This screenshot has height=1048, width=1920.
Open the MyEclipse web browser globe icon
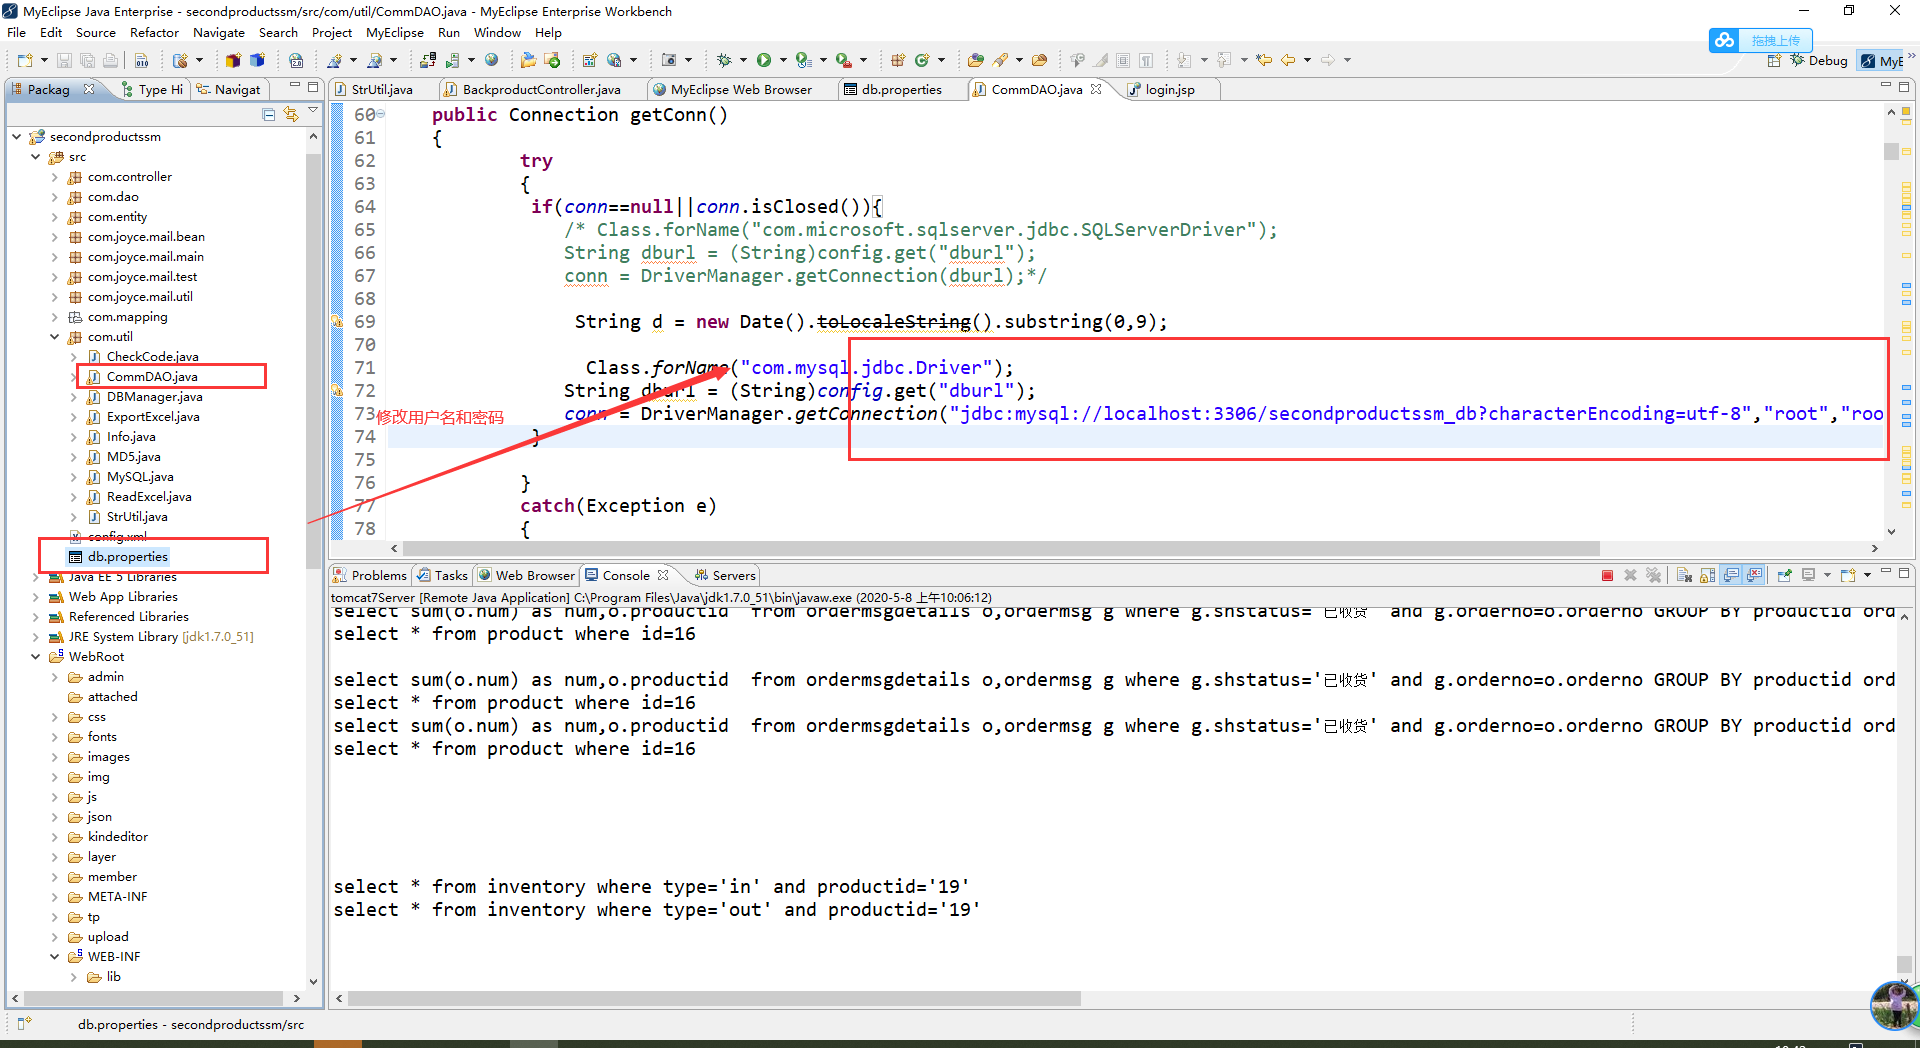[x=491, y=60]
